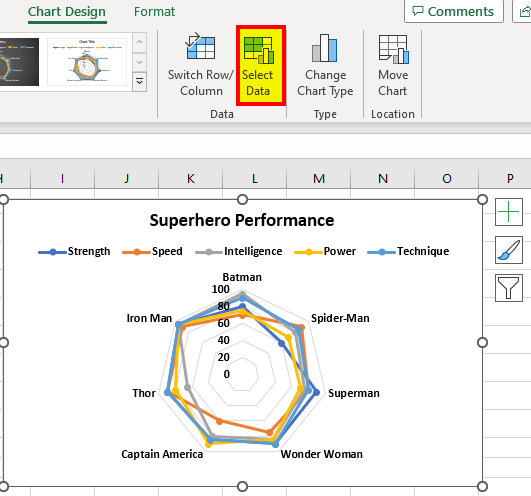The image size is (531, 496).
Task: Click the Superhero Performance chart title
Action: (x=242, y=220)
